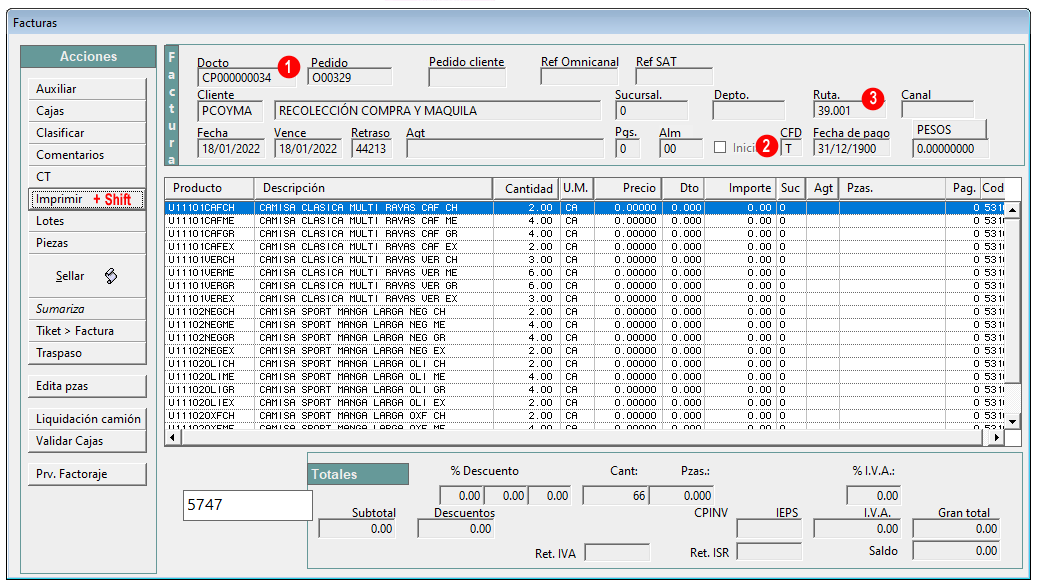Click the Pedido cliente input field
1038x586 pixels.
(x=467, y=77)
